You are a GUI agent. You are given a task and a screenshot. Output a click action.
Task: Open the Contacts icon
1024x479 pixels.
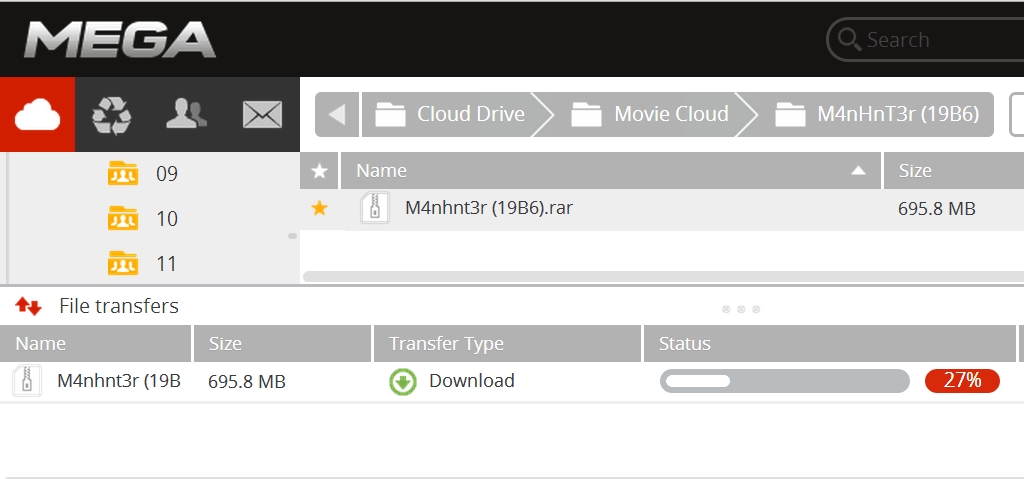point(186,114)
